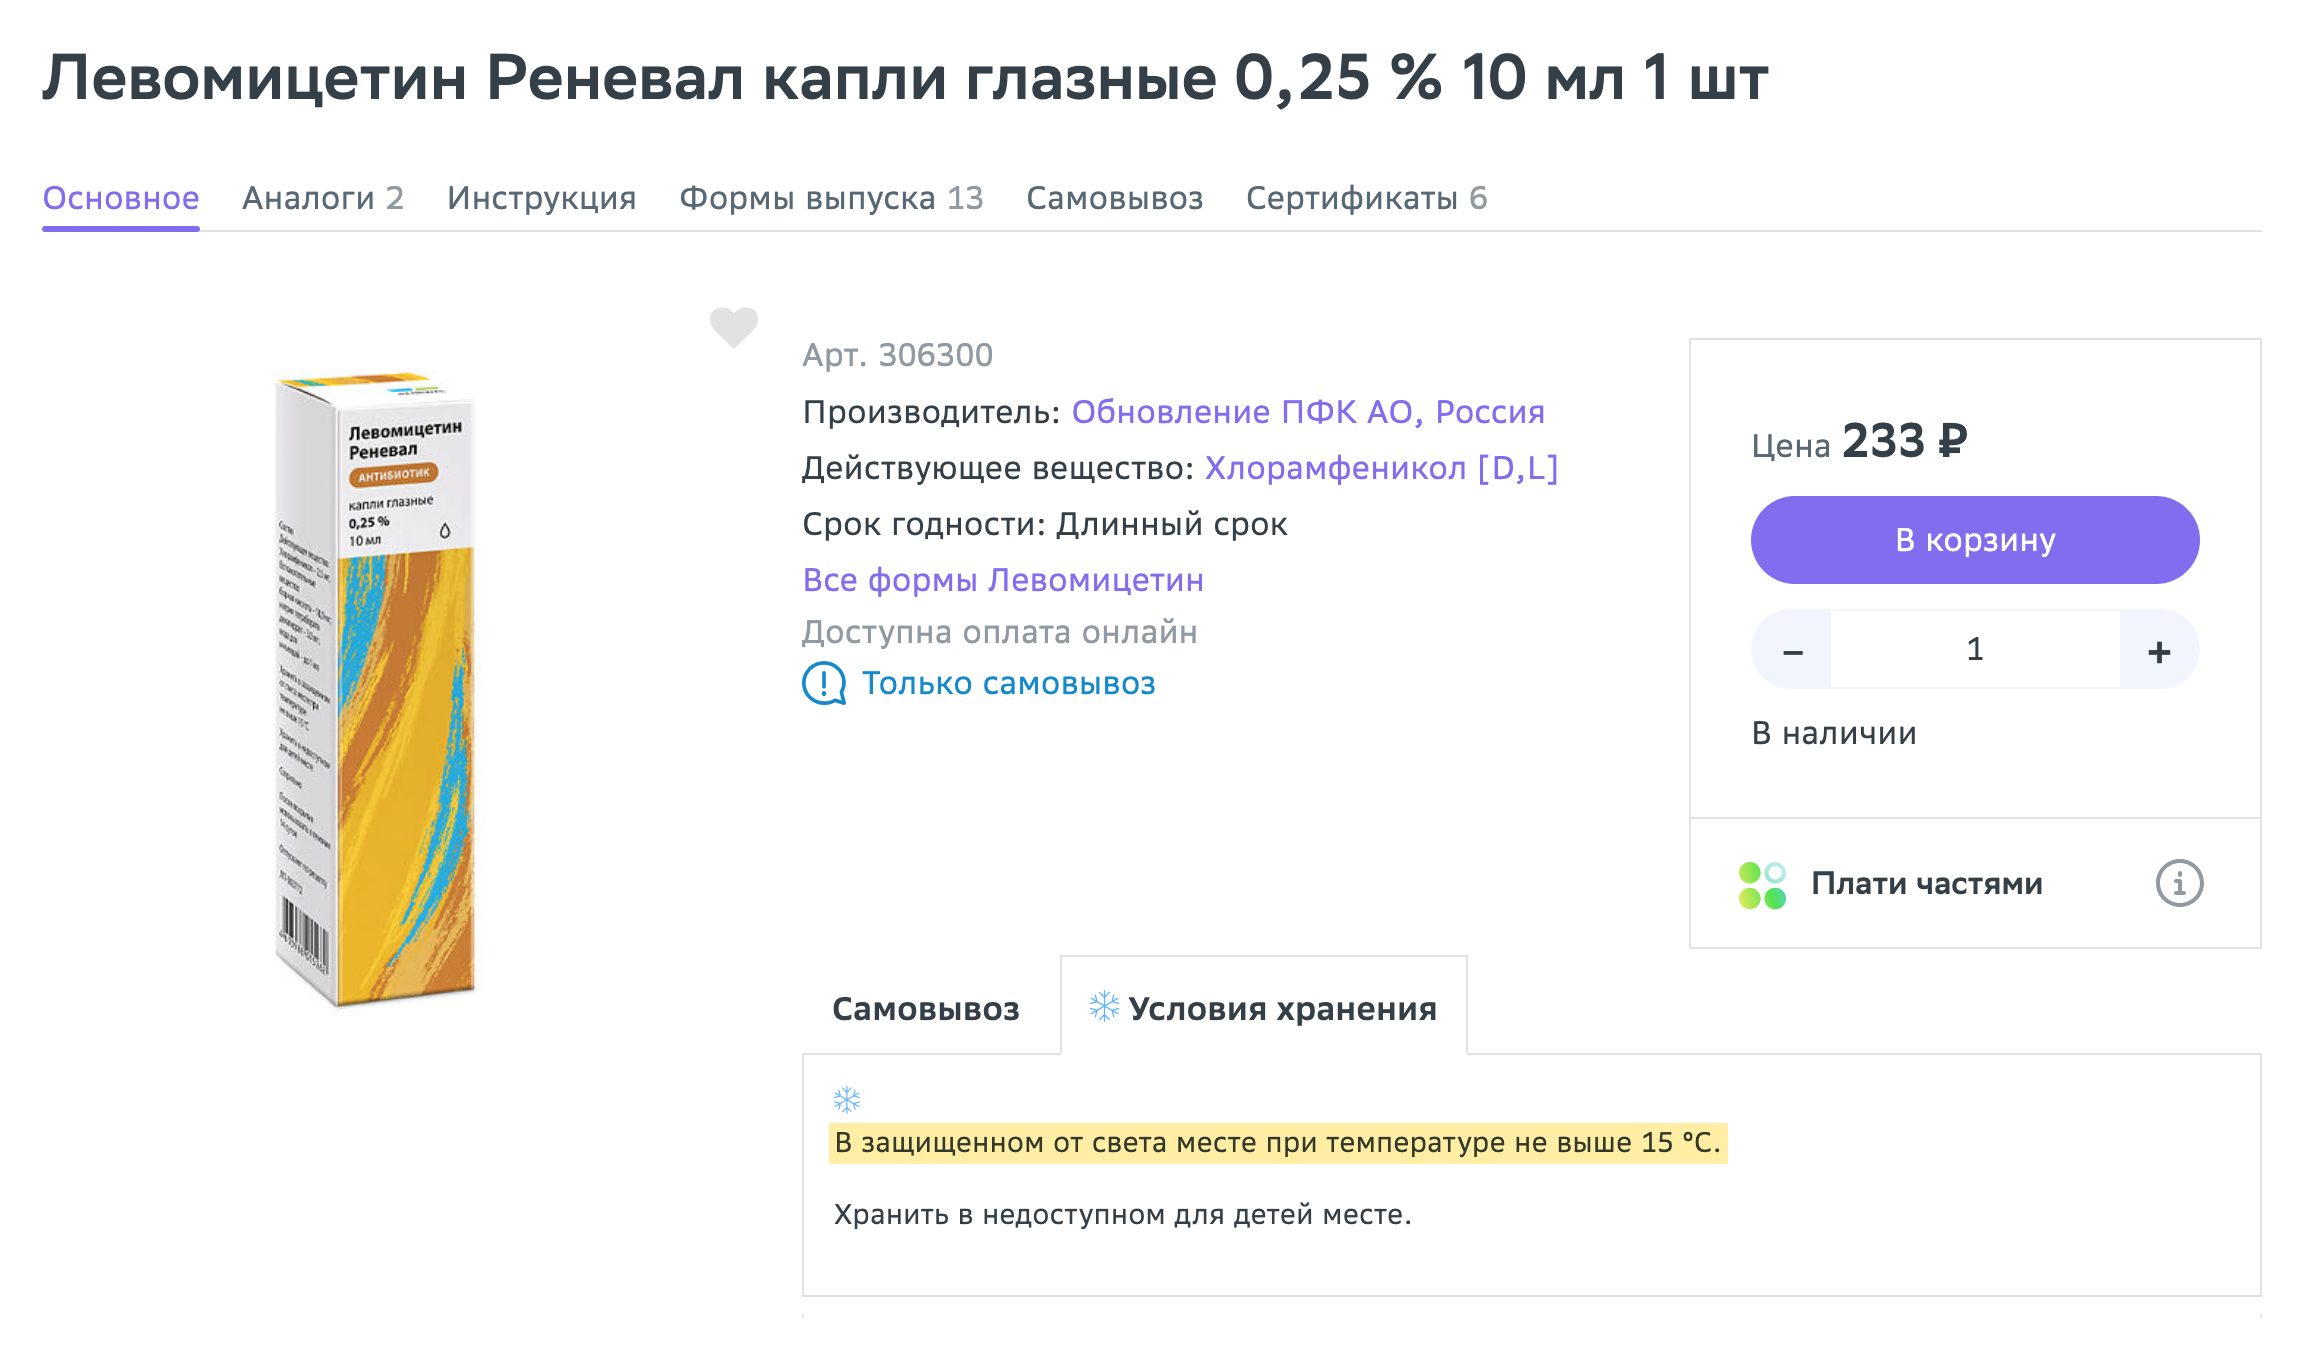Decrease quantity with minus button
Viewport: 2300px width, 1360px height.
1792,650
